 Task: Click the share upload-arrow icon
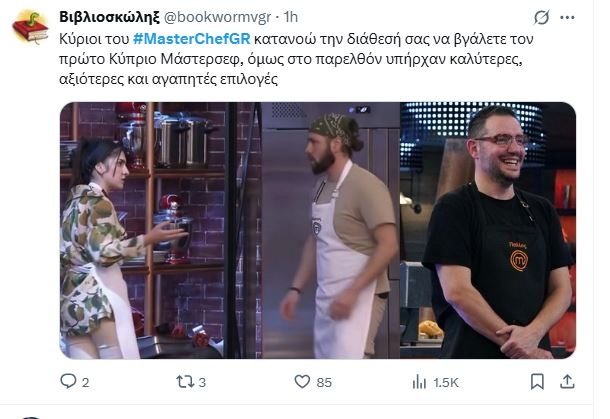[x=567, y=382]
